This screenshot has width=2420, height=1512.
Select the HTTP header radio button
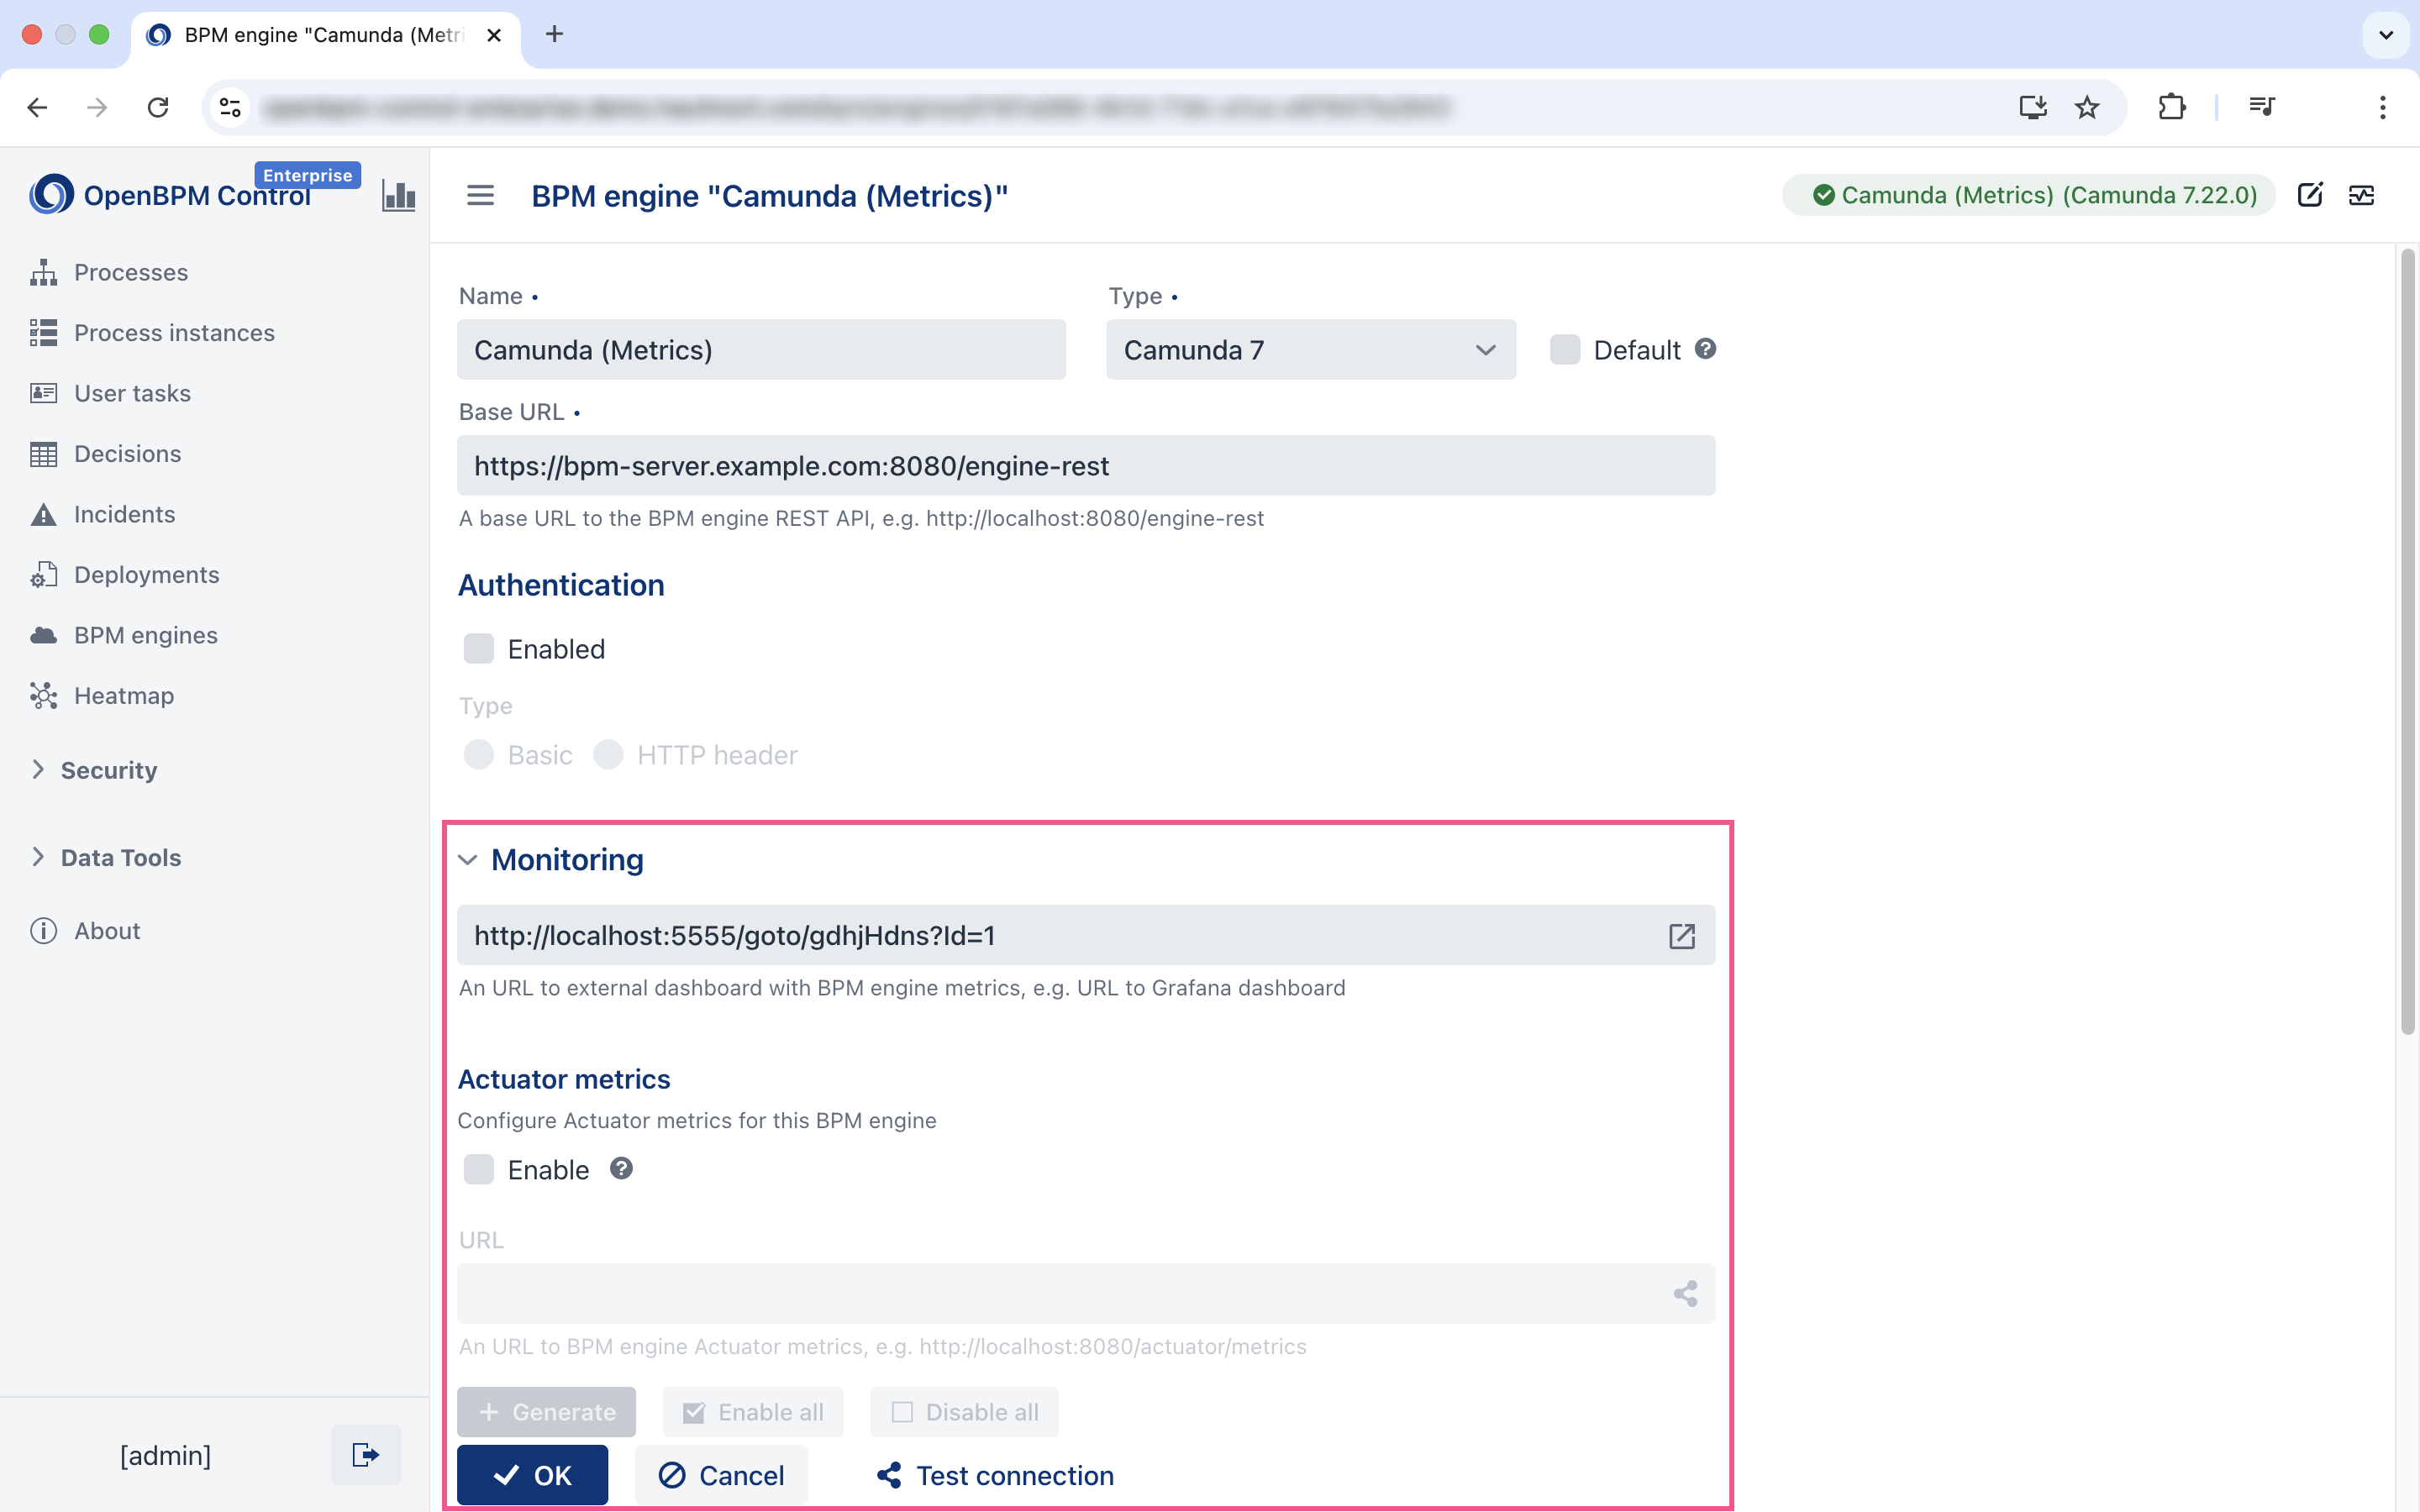[608, 755]
